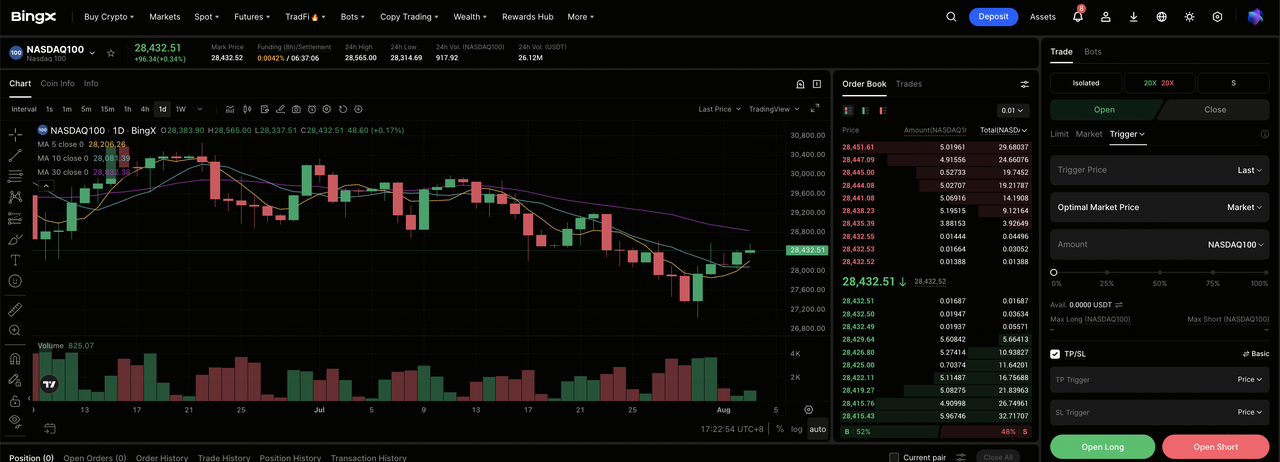Switch theme with the sun icon

1189,17
